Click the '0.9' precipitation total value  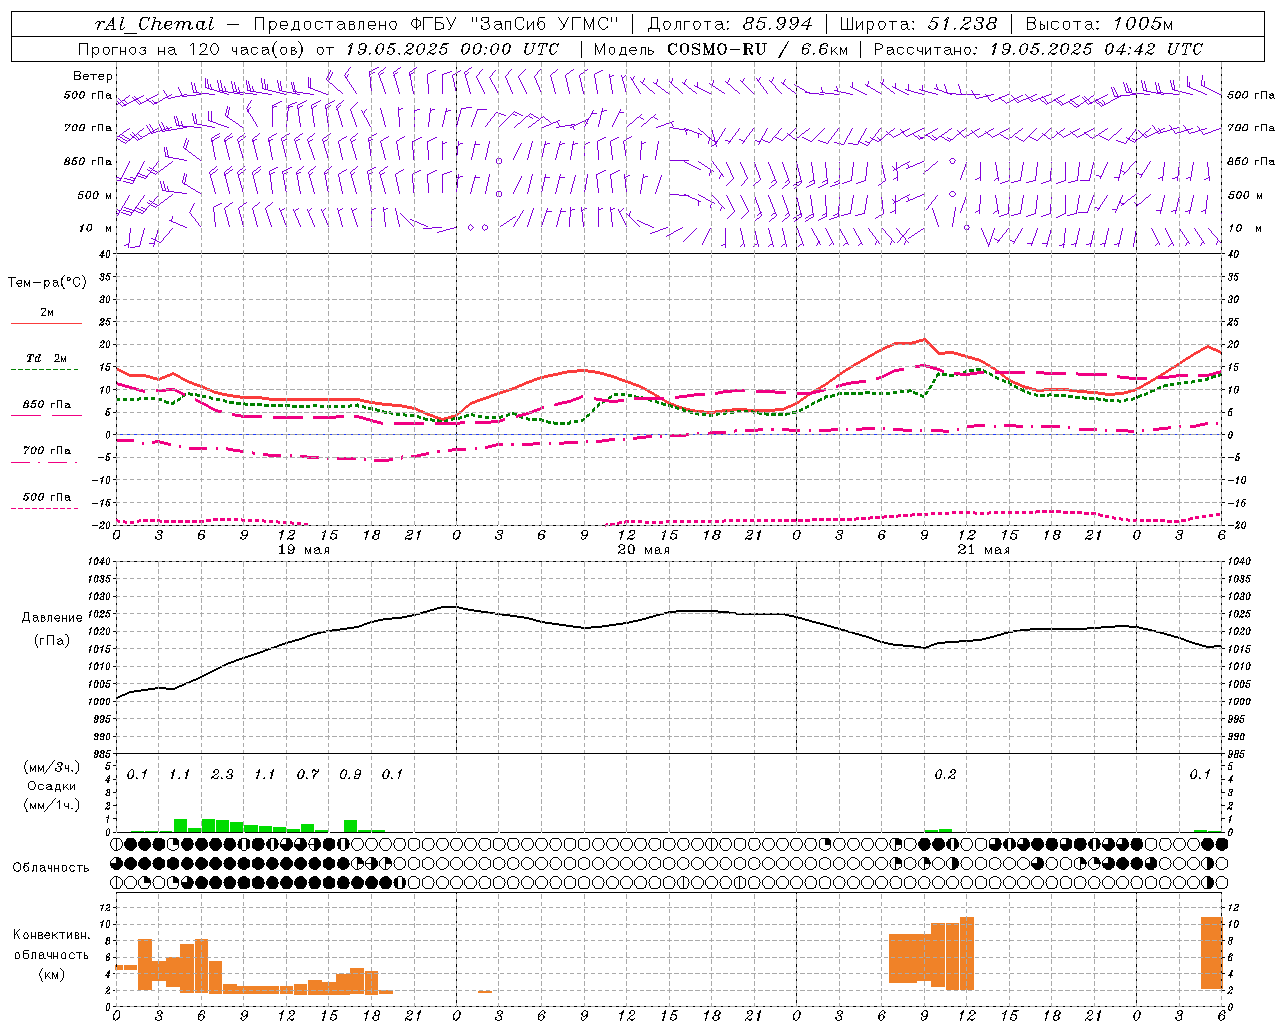[350, 774]
